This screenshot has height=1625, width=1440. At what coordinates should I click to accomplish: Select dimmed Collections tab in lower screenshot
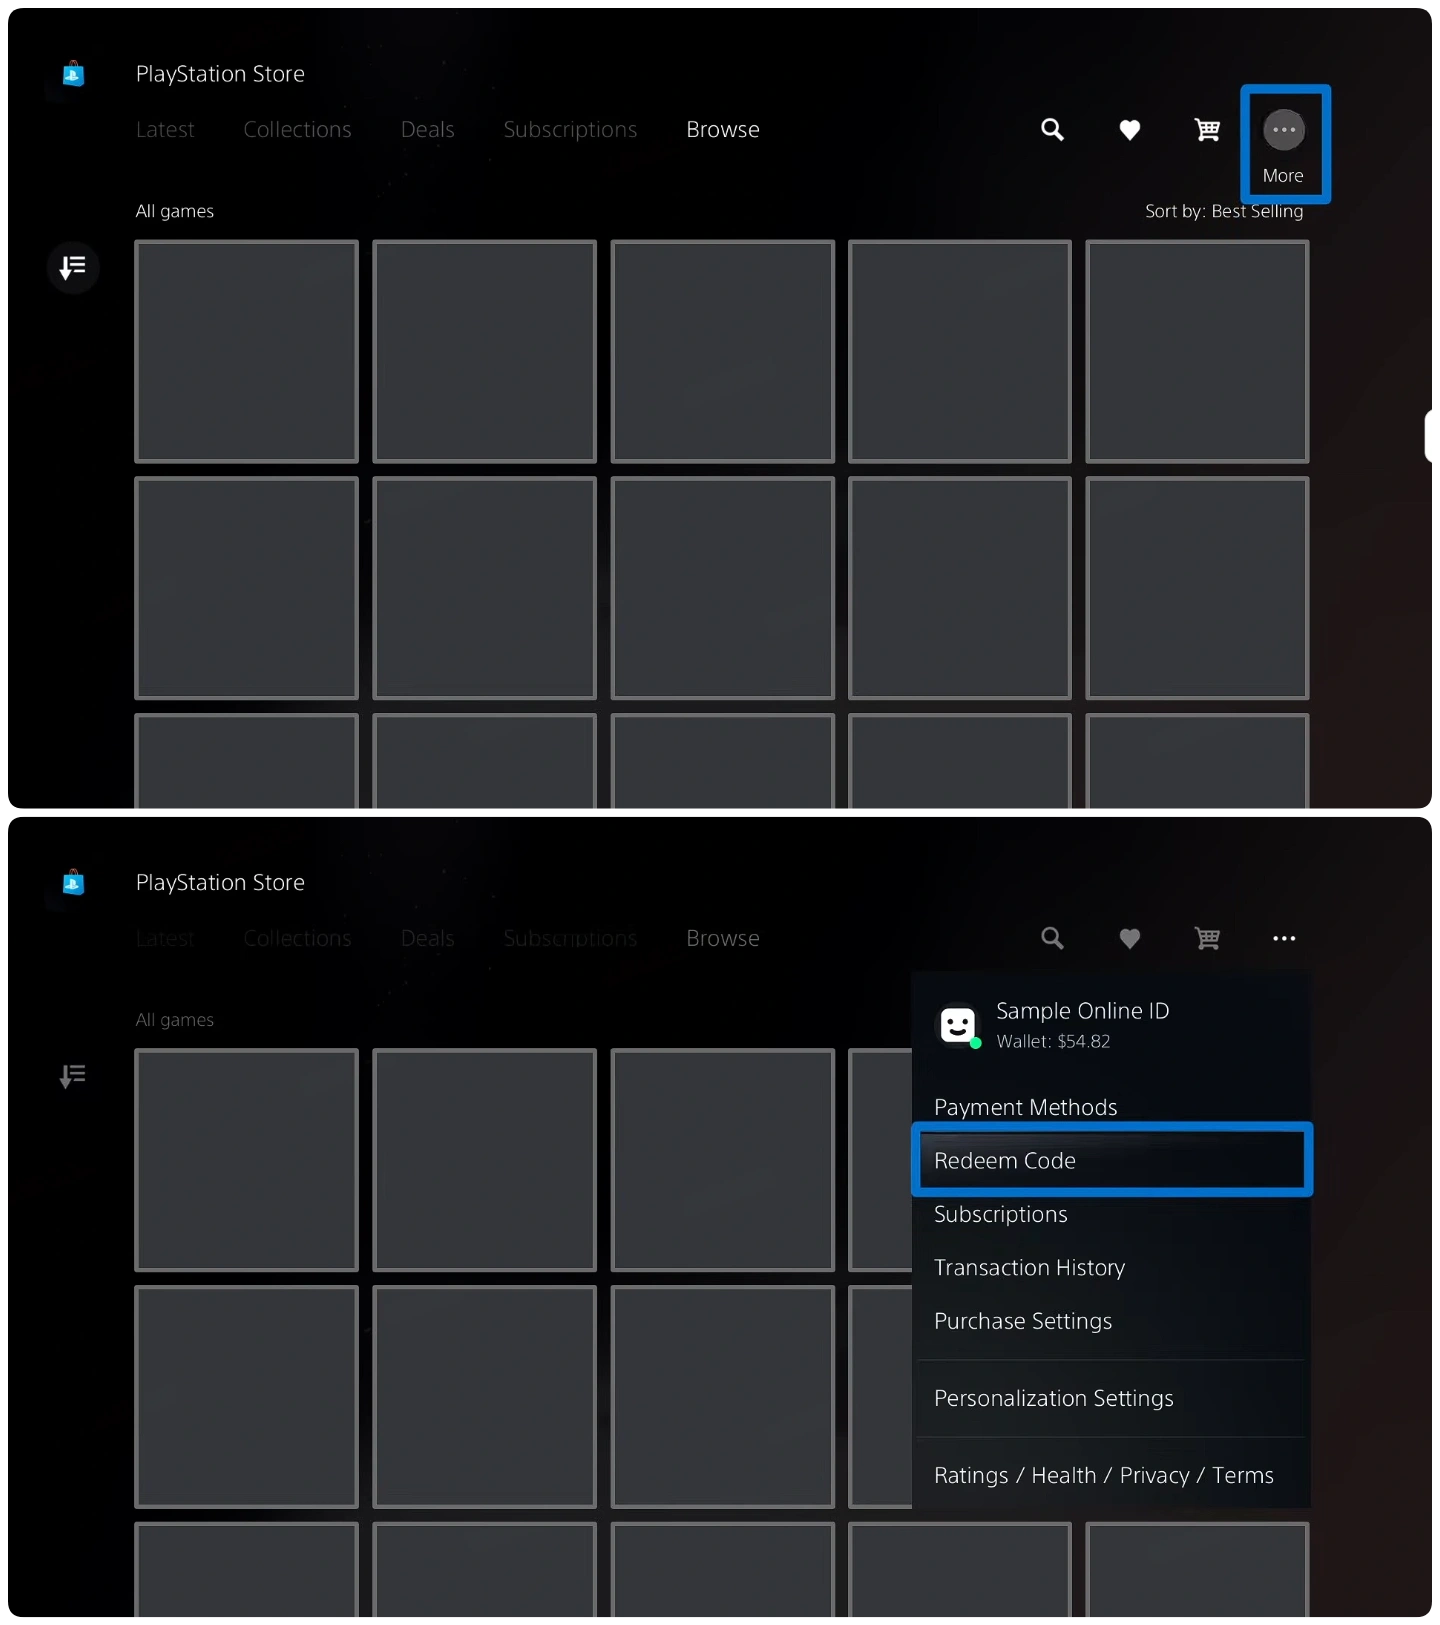pos(297,939)
